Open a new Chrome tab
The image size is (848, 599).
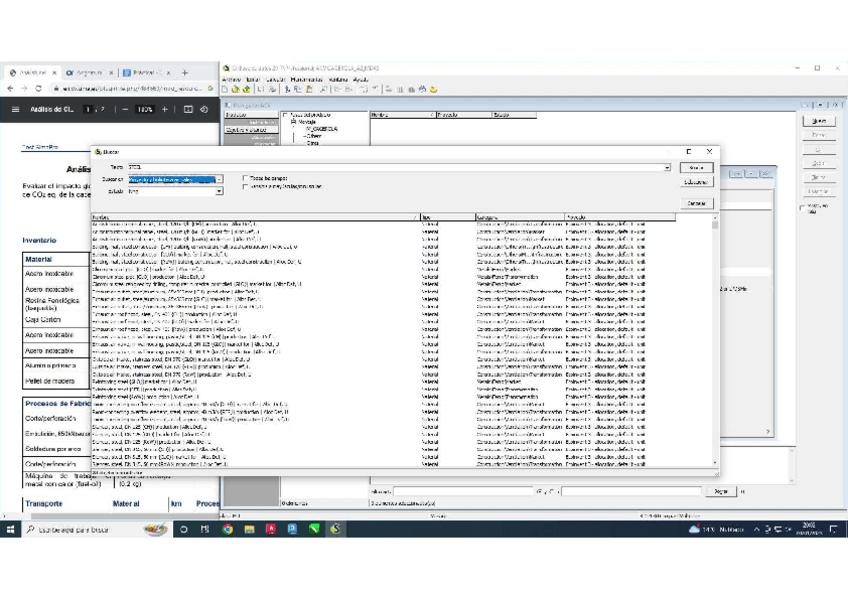(x=185, y=72)
